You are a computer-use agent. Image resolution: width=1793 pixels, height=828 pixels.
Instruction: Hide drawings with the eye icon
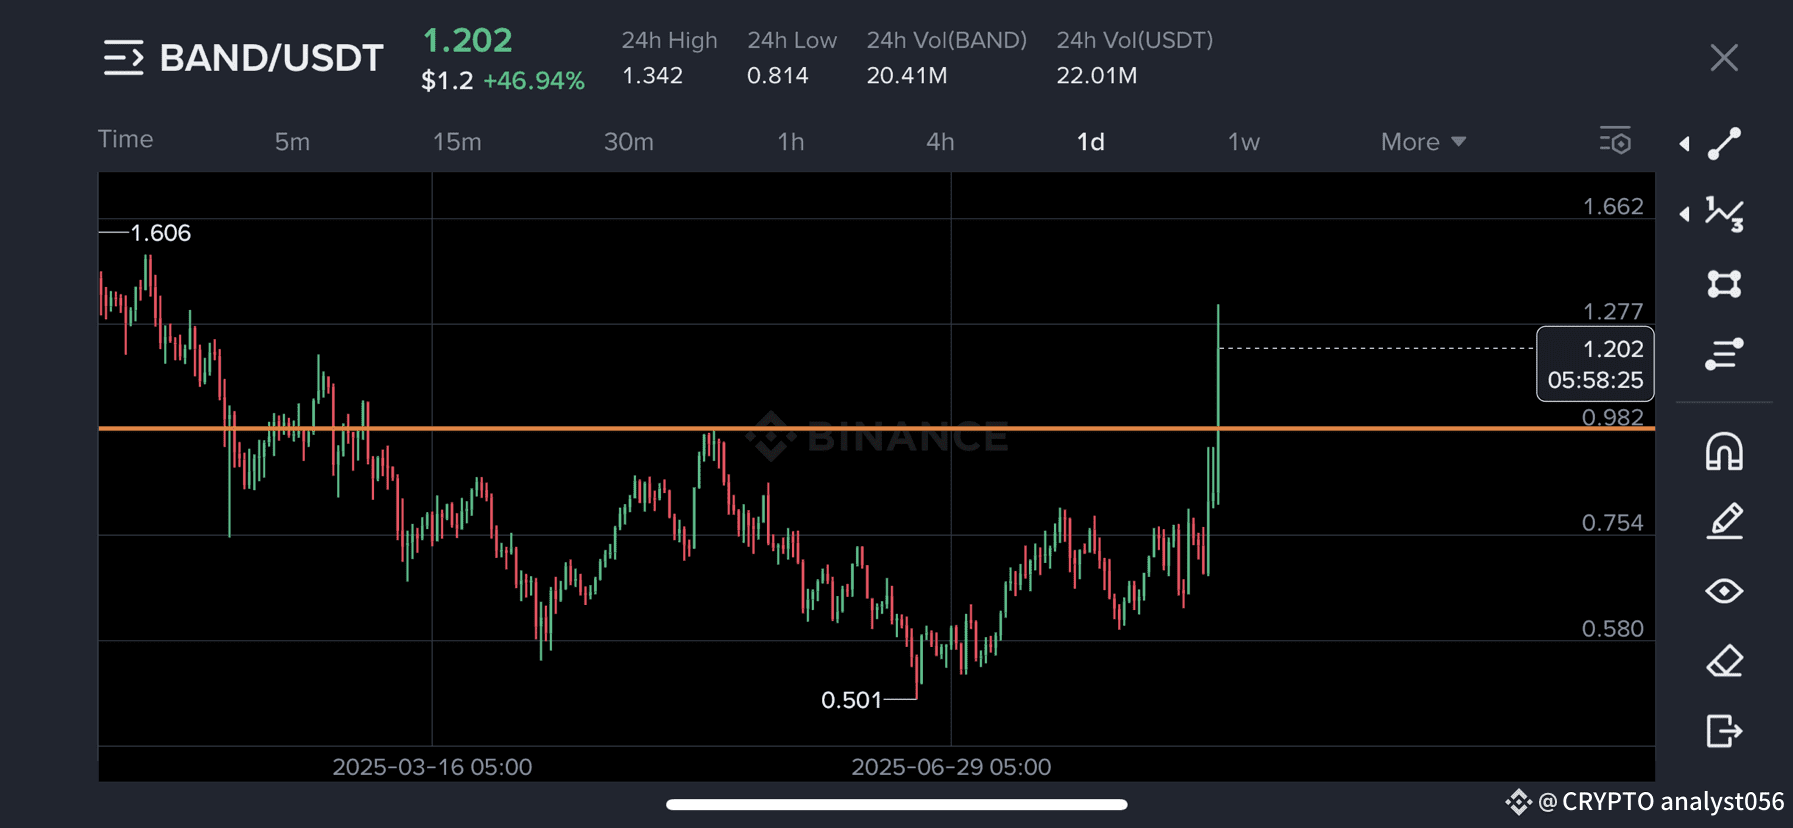point(1724,591)
